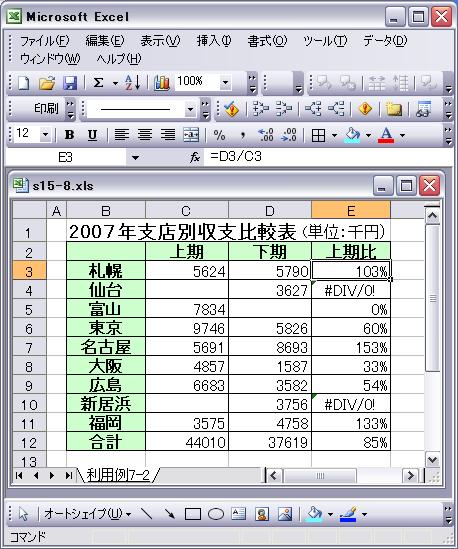Toggle Bold formatting

coord(69,135)
